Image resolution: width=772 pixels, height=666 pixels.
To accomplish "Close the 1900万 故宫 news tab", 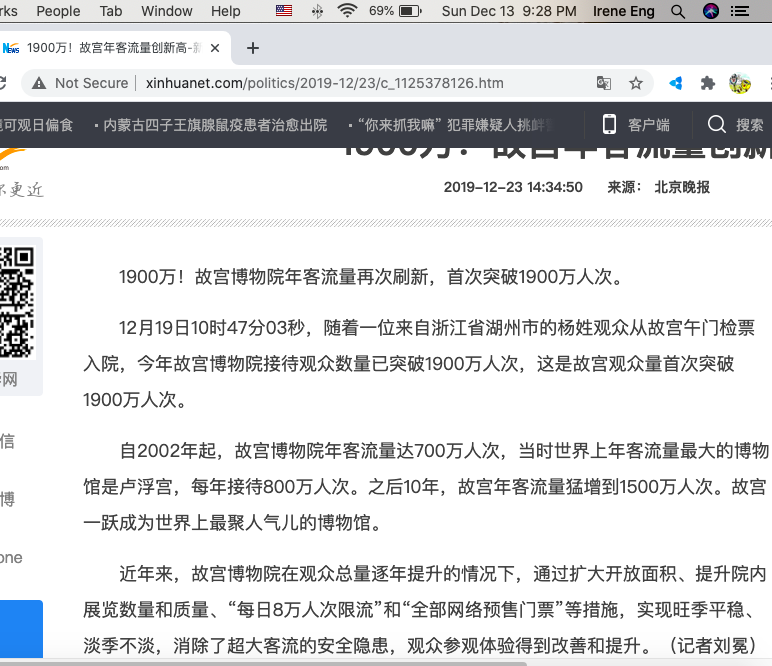I will [215, 48].
